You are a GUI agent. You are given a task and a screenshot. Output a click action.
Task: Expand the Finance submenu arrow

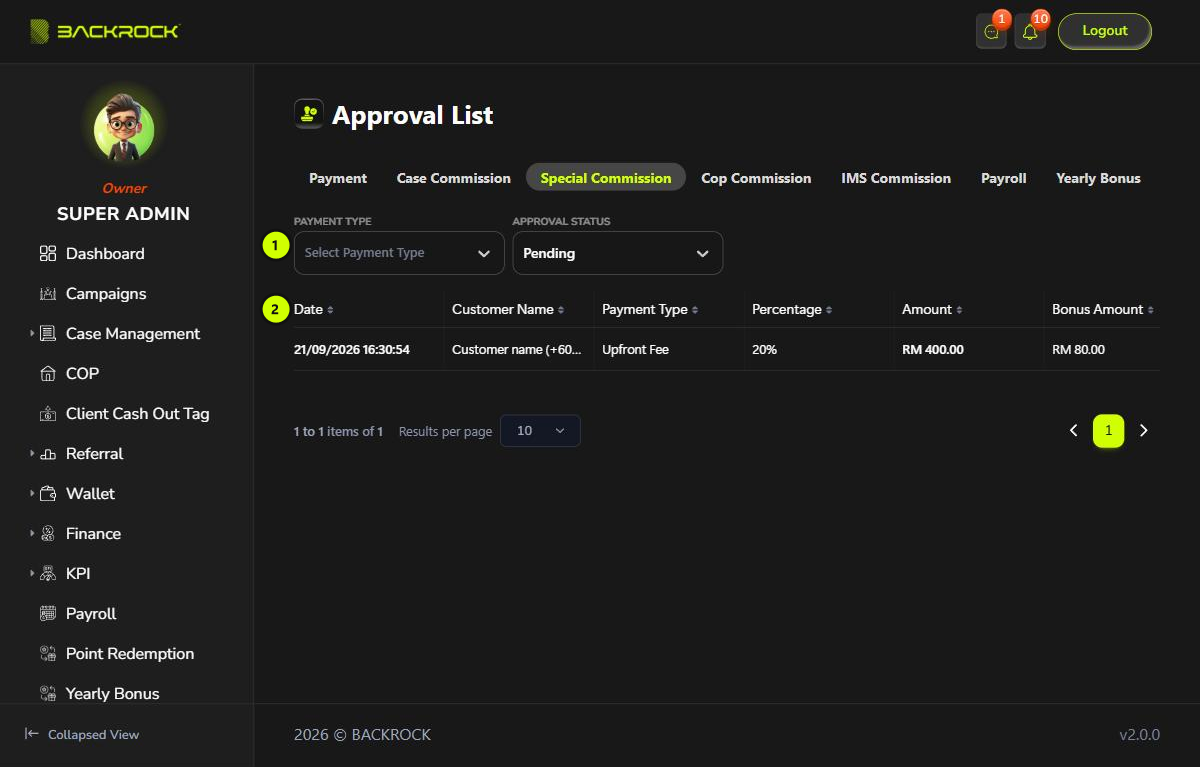coord(32,534)
